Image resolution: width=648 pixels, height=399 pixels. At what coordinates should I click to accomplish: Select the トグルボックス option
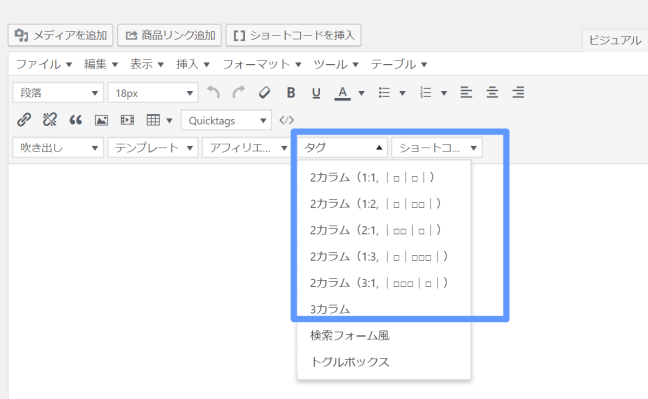click(x=384, y=362)
